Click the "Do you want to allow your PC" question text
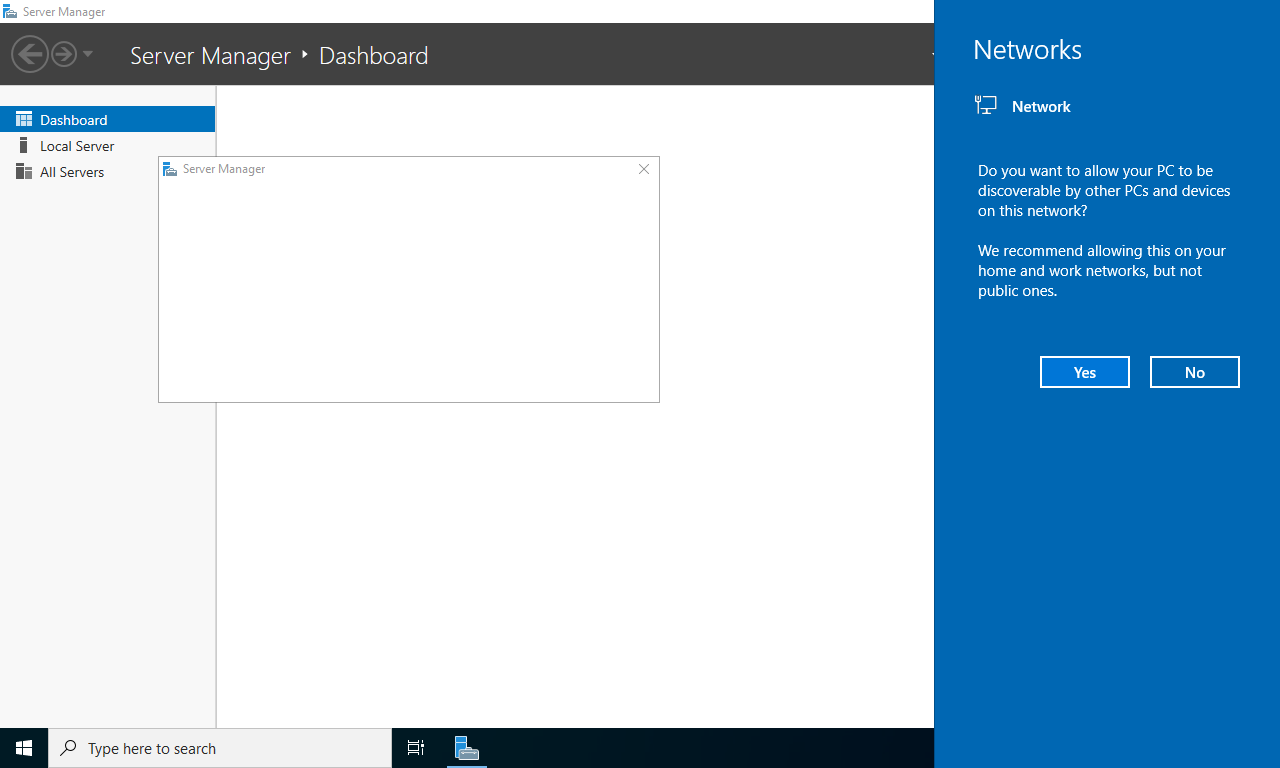1280x768 pixels. click(1104, 191)
